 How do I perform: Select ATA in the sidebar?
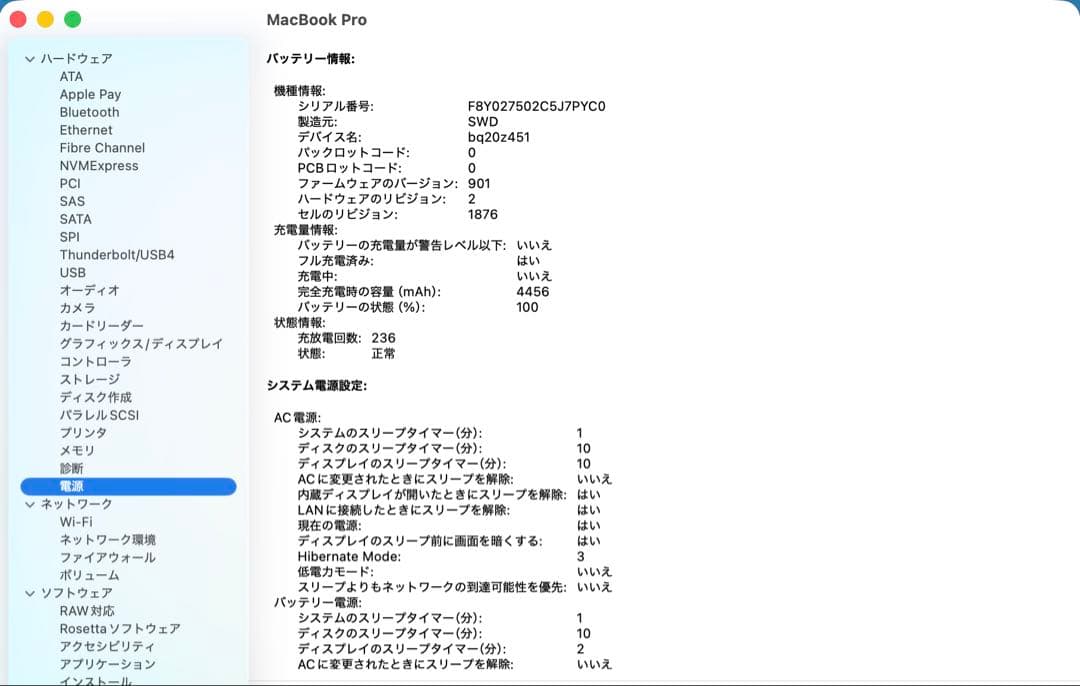[x=71, y=76]
